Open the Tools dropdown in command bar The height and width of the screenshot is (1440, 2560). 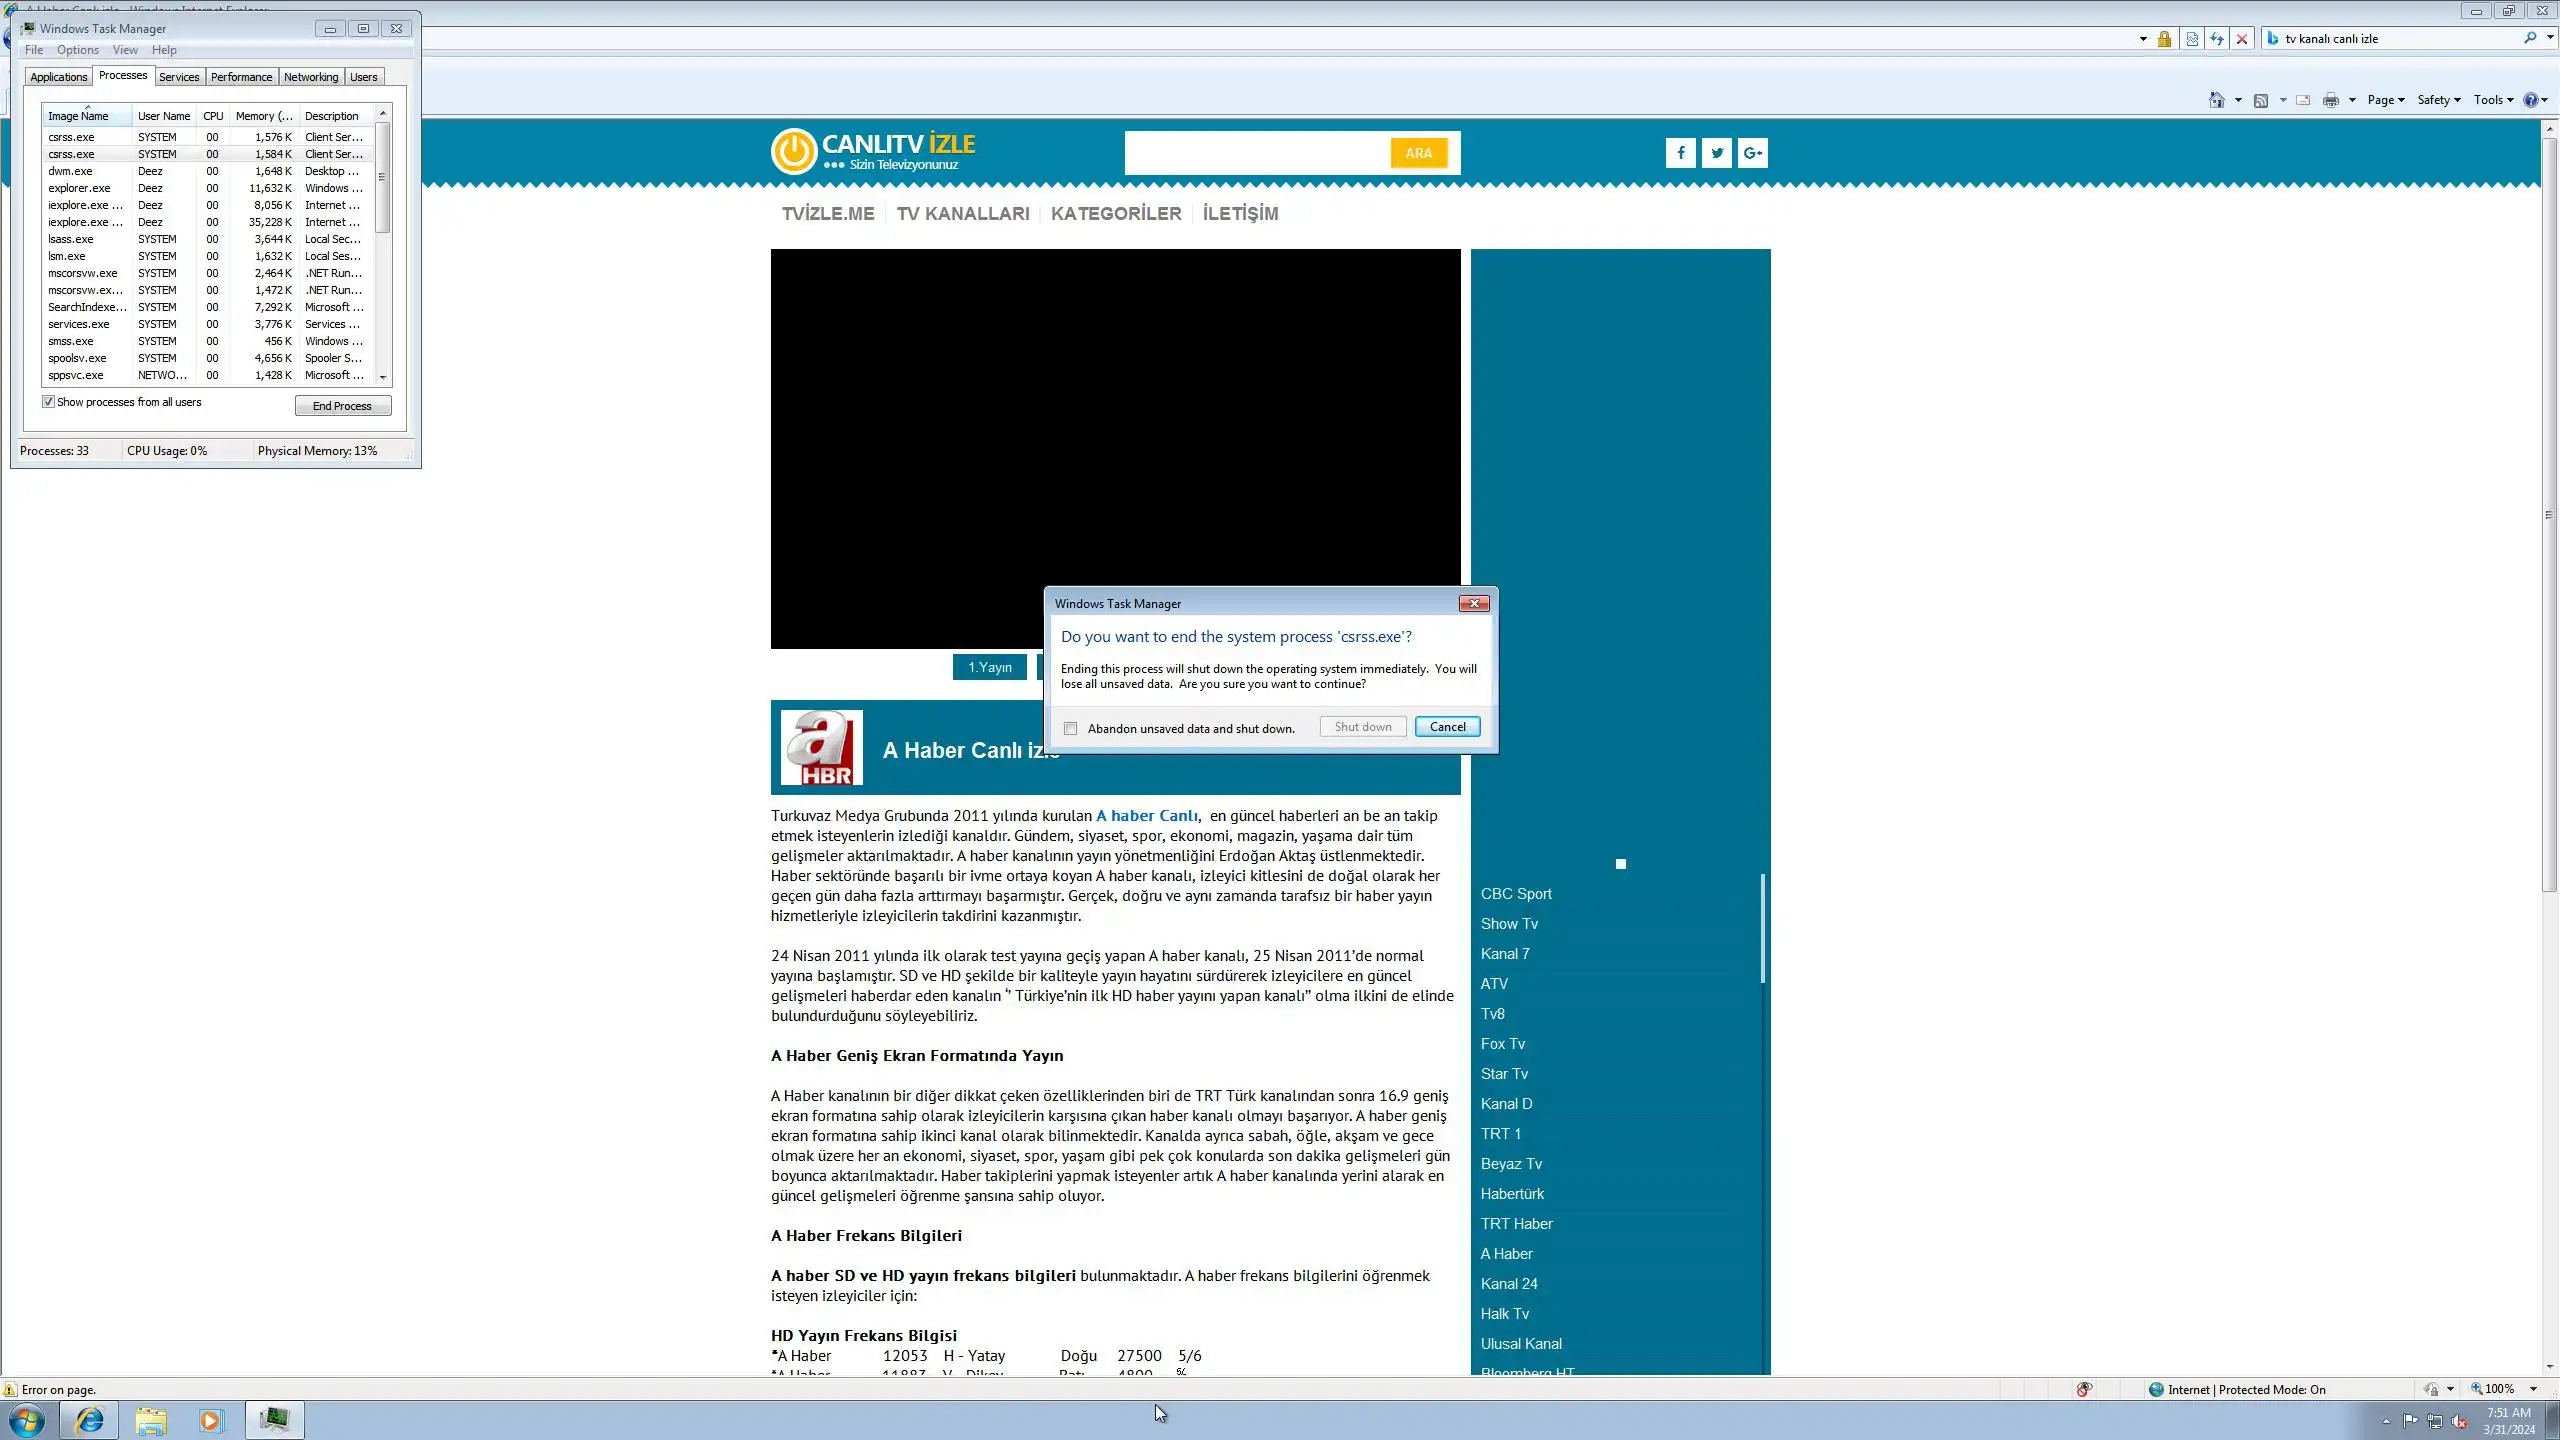pos(2493,100)
